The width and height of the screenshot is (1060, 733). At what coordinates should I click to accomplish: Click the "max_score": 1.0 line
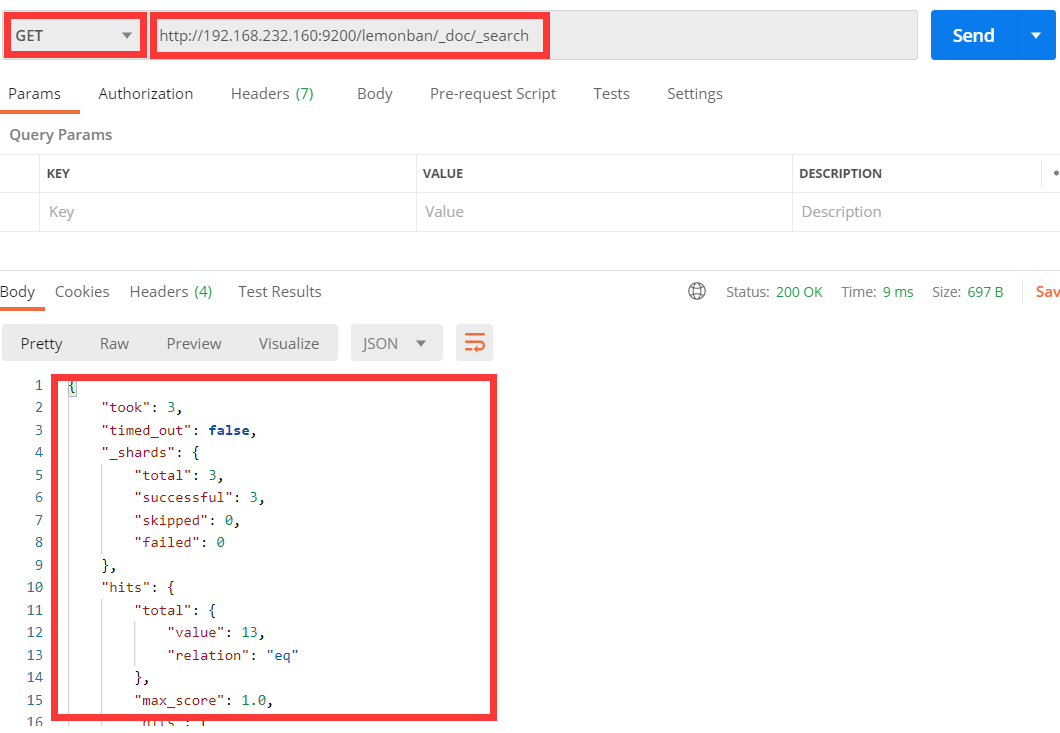(x=203, y=701)
